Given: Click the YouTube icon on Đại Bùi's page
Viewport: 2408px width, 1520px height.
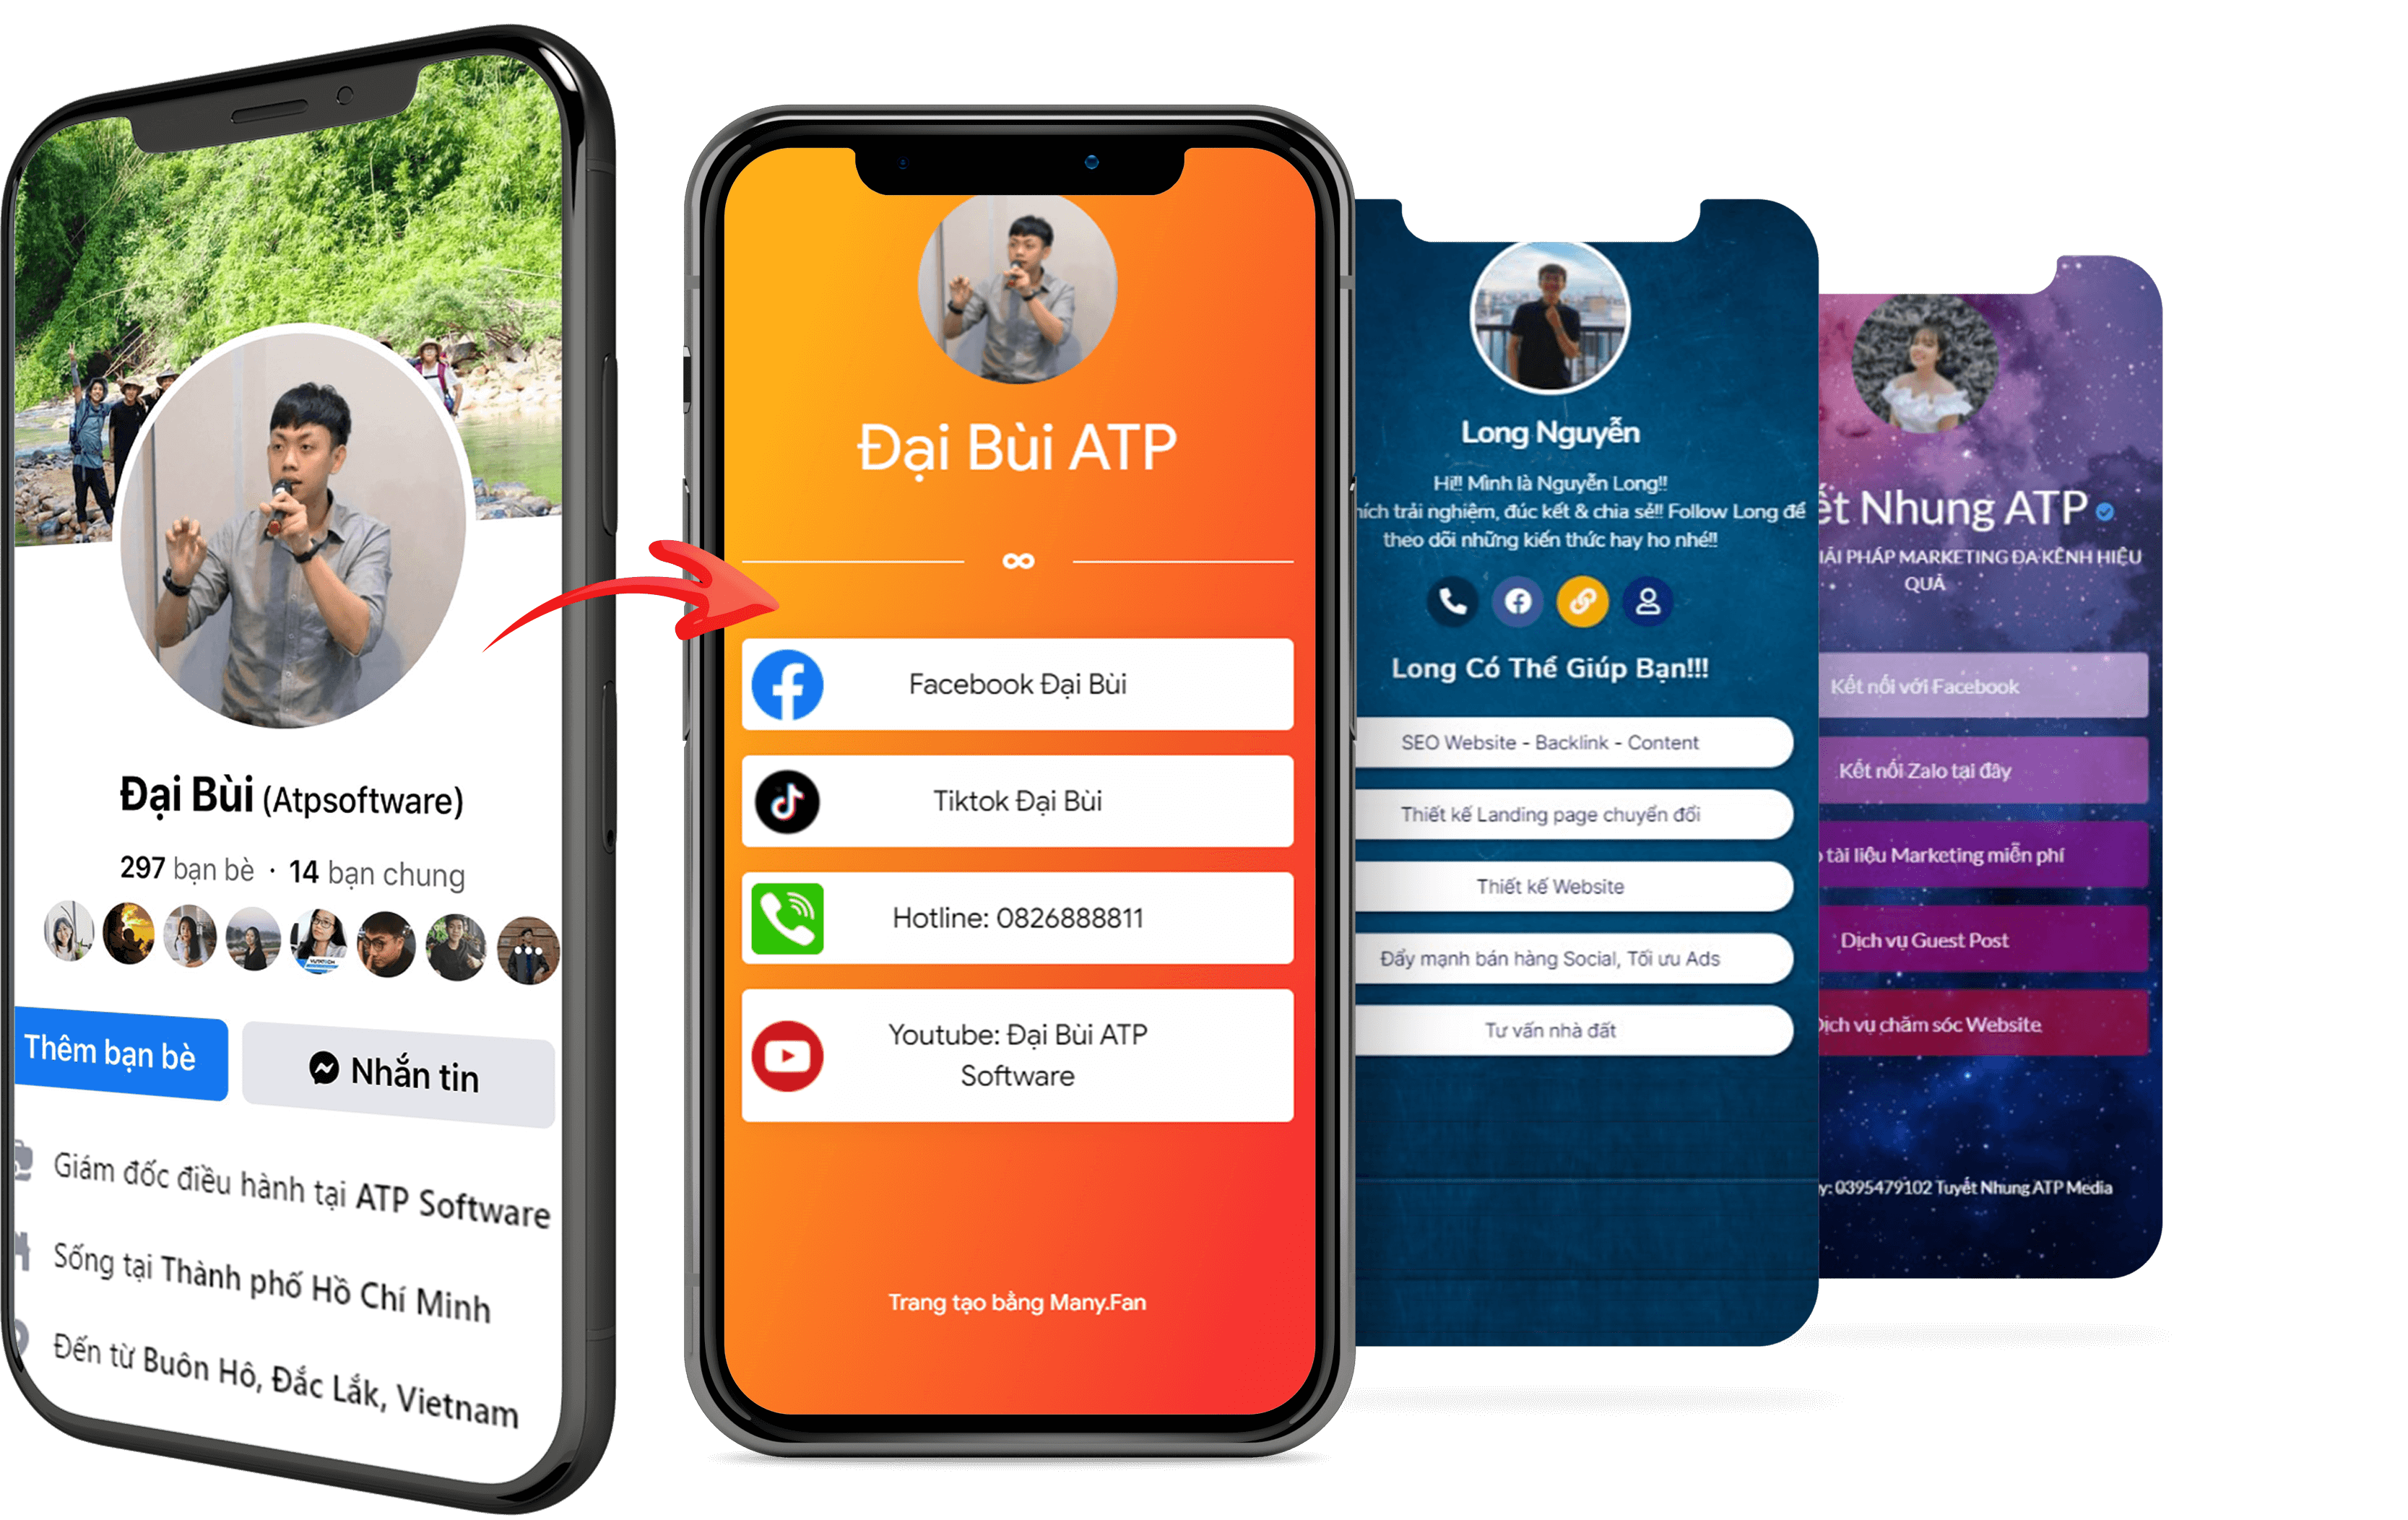Looking at the screenshot, I should point(790,1047).
